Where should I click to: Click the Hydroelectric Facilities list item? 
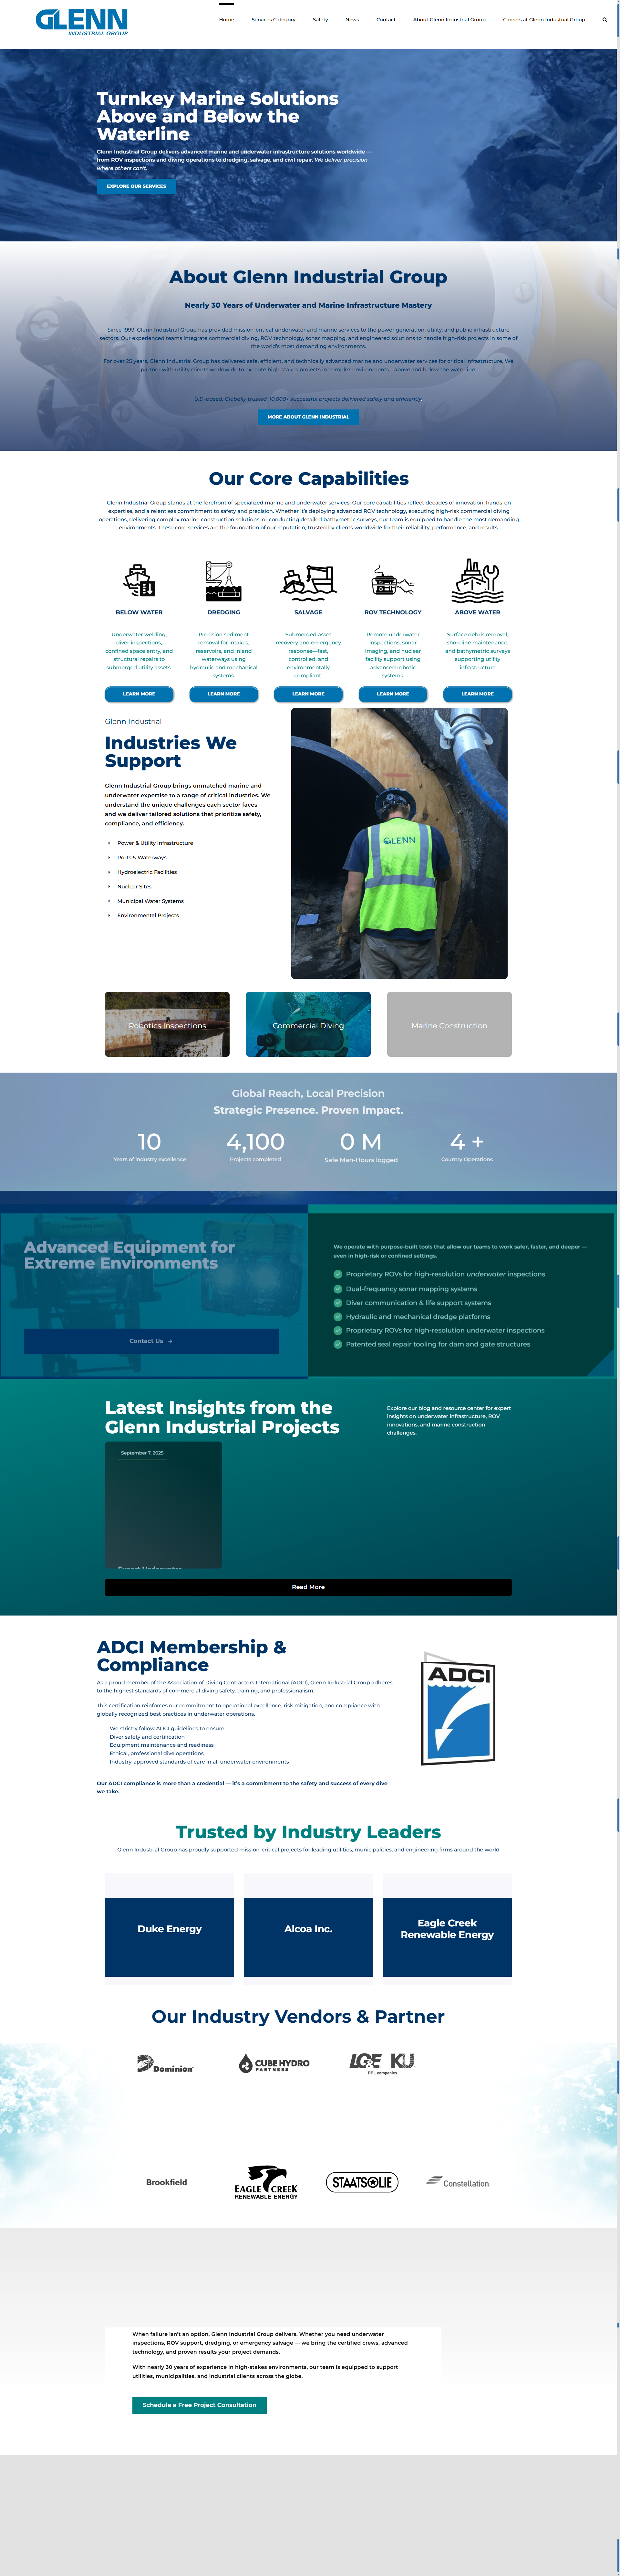[x=147, y=872]
